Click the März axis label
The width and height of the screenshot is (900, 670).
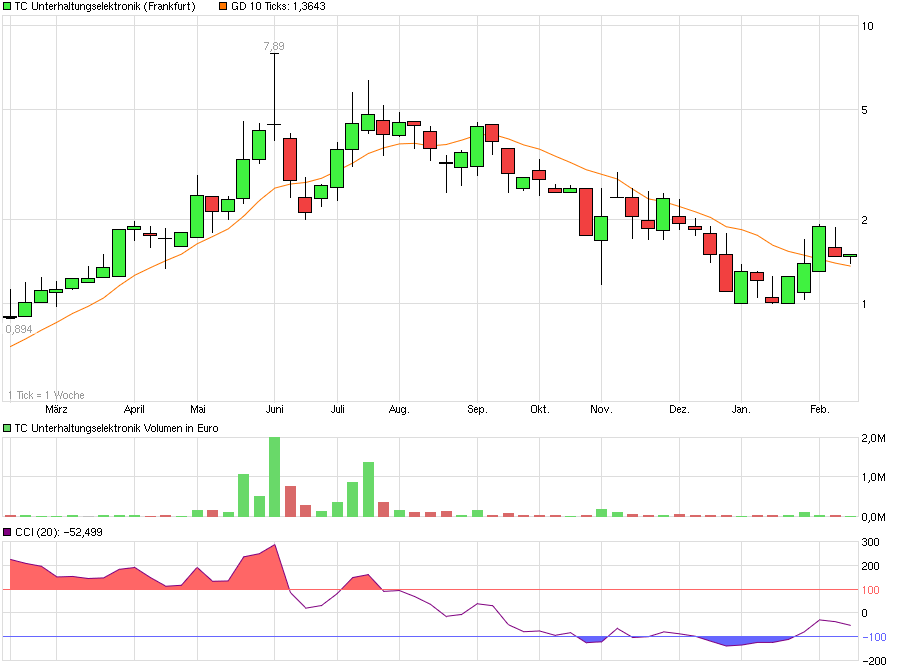56,409
